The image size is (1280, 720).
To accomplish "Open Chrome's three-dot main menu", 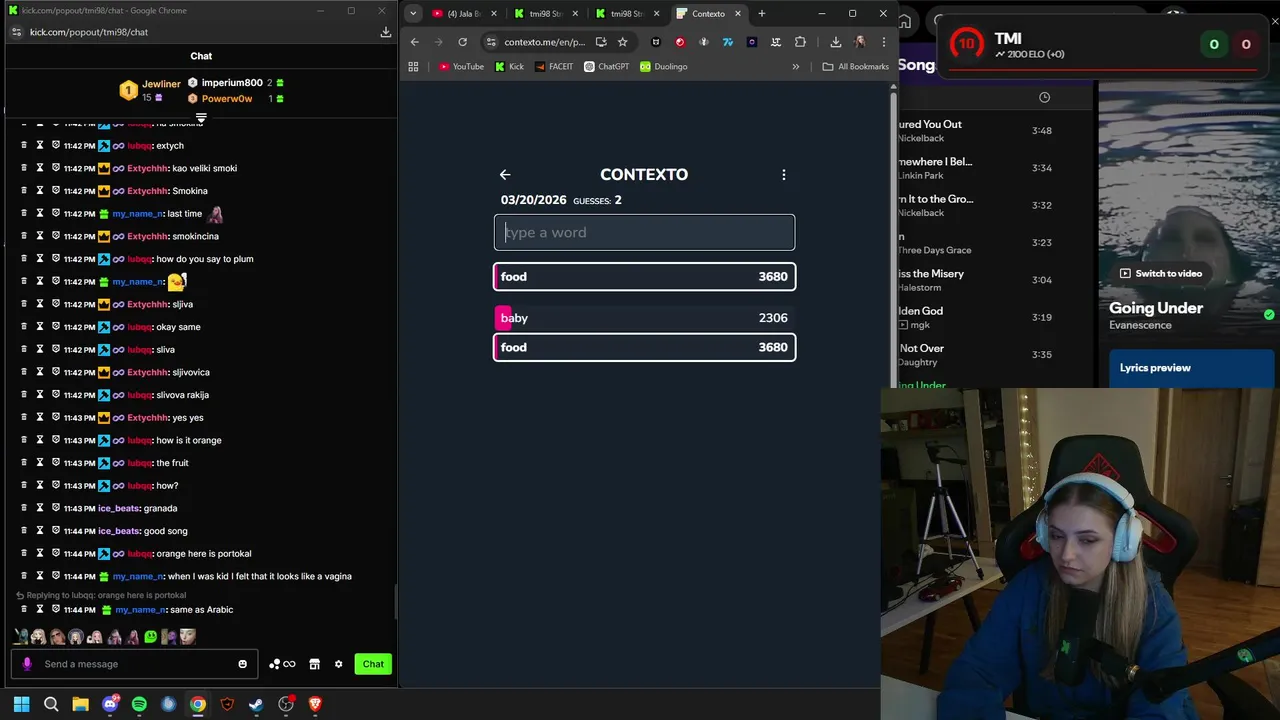I will coord(883,42).
